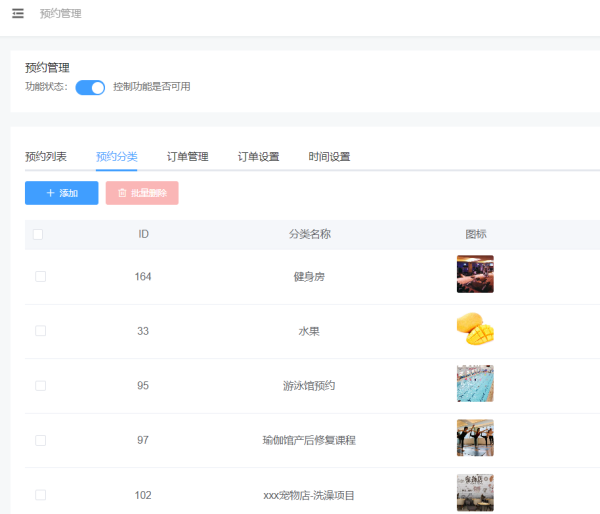Image resolution: width=600 pixels, height=514 pixels.
Task: Select the checkbox for 水果 row
Action: [x=40, y=330]
